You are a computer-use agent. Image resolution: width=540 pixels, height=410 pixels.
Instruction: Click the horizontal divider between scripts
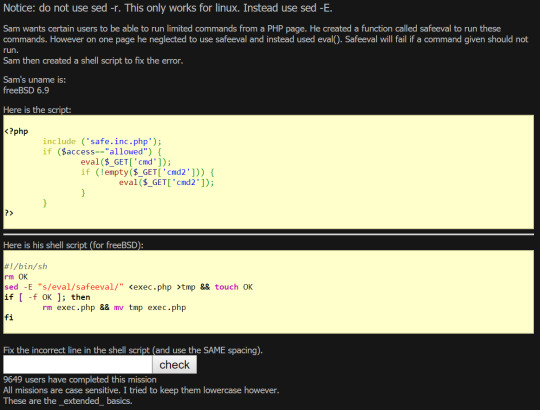pos(269,234)
